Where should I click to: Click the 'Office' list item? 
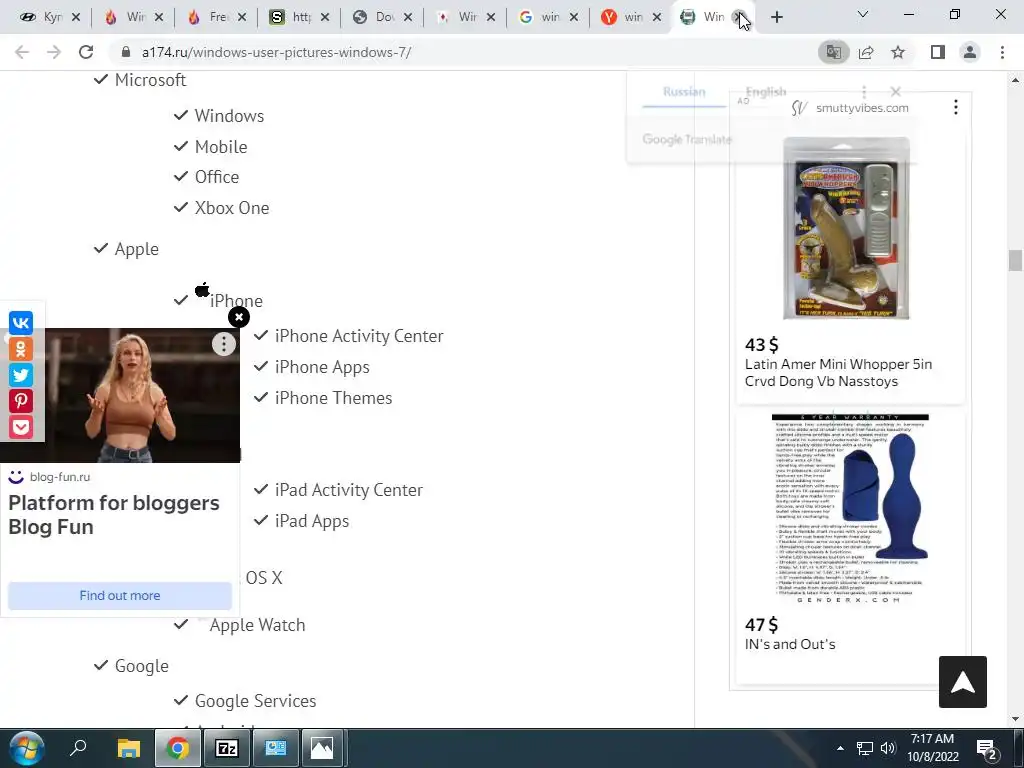(217, 177)
